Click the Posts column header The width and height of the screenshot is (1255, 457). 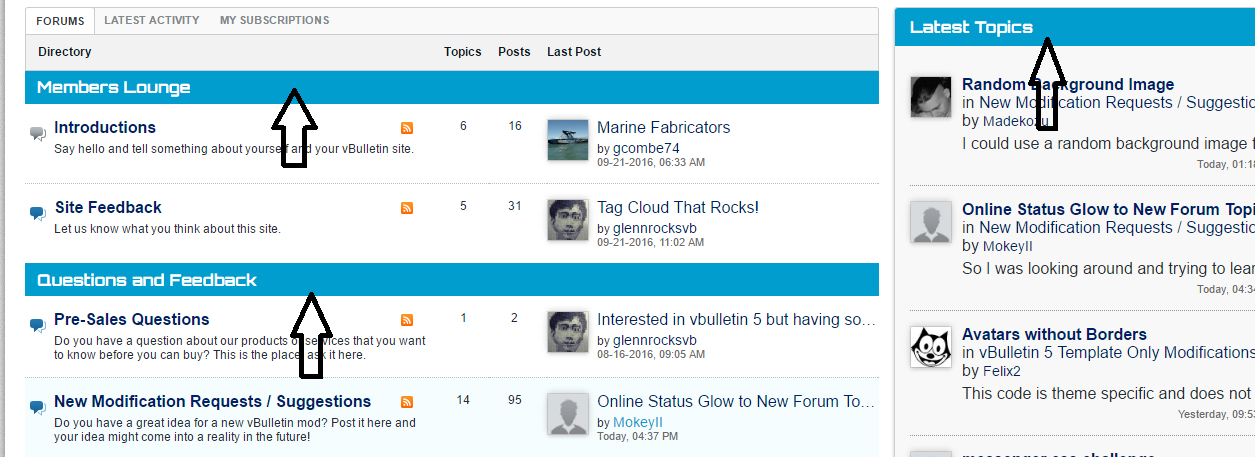click(515, 51)
